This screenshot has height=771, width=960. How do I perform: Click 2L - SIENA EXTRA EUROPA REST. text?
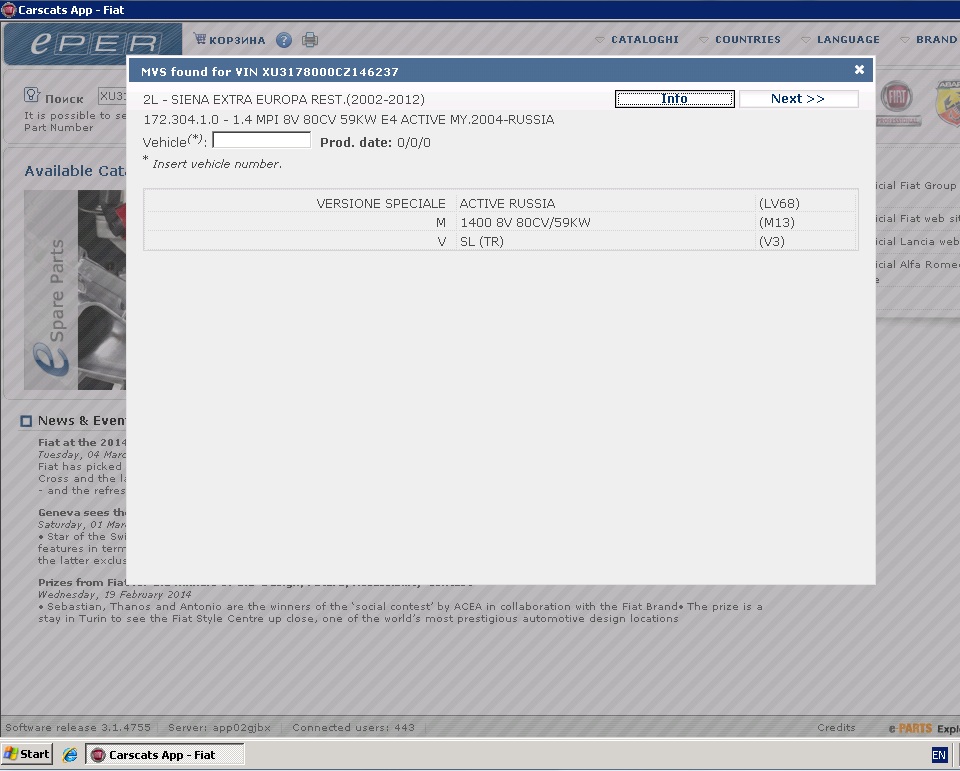284,99
